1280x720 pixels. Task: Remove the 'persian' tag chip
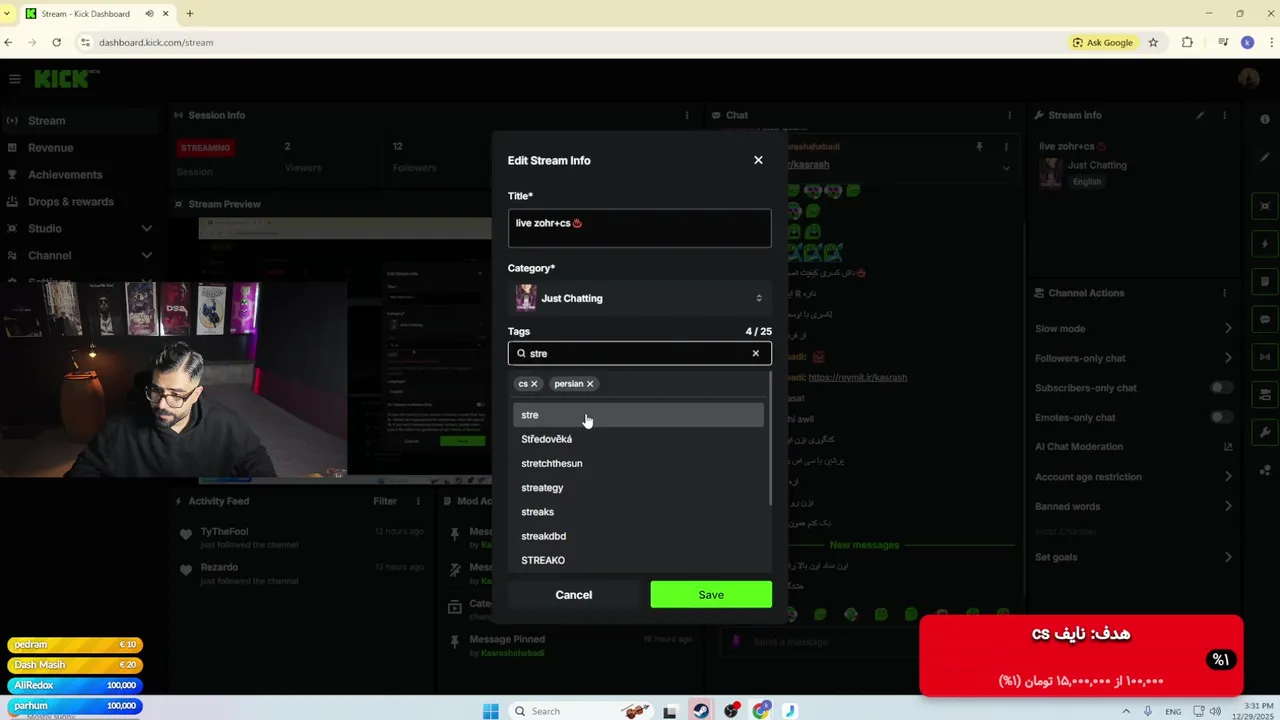pyautogui.click(x=590, y=384)
